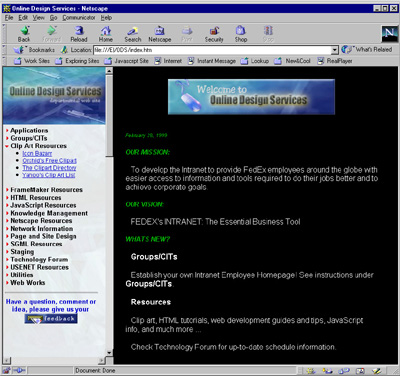The height and width of the screenshot is (376, 400).
Task: Open the Edit menu
Action: pos(23,18)
